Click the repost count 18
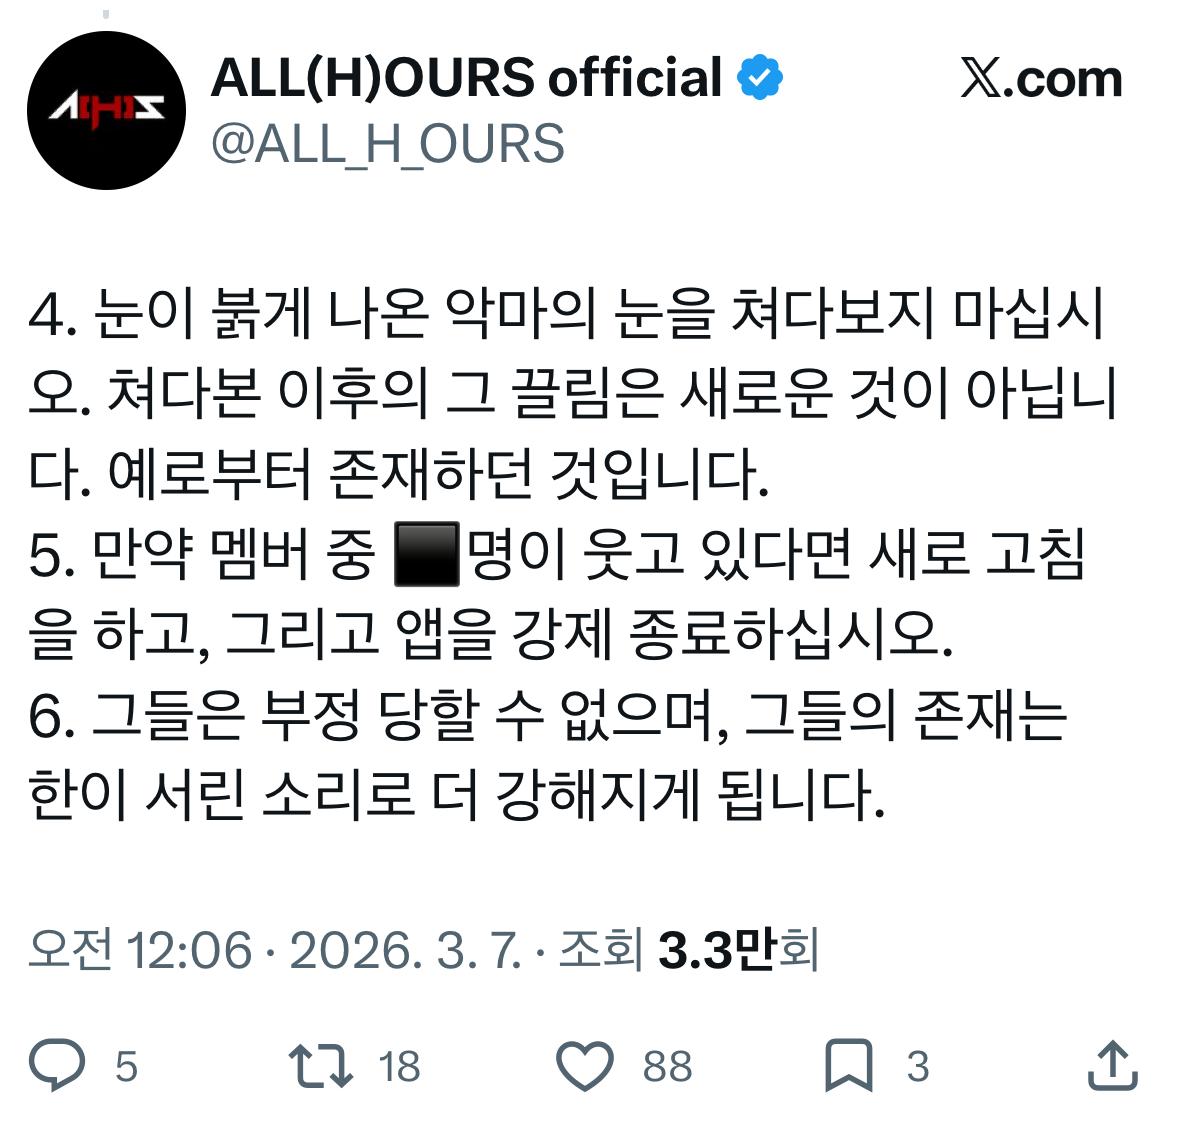Viewport: 1179px width, 1138px height. pos(399,1067)
